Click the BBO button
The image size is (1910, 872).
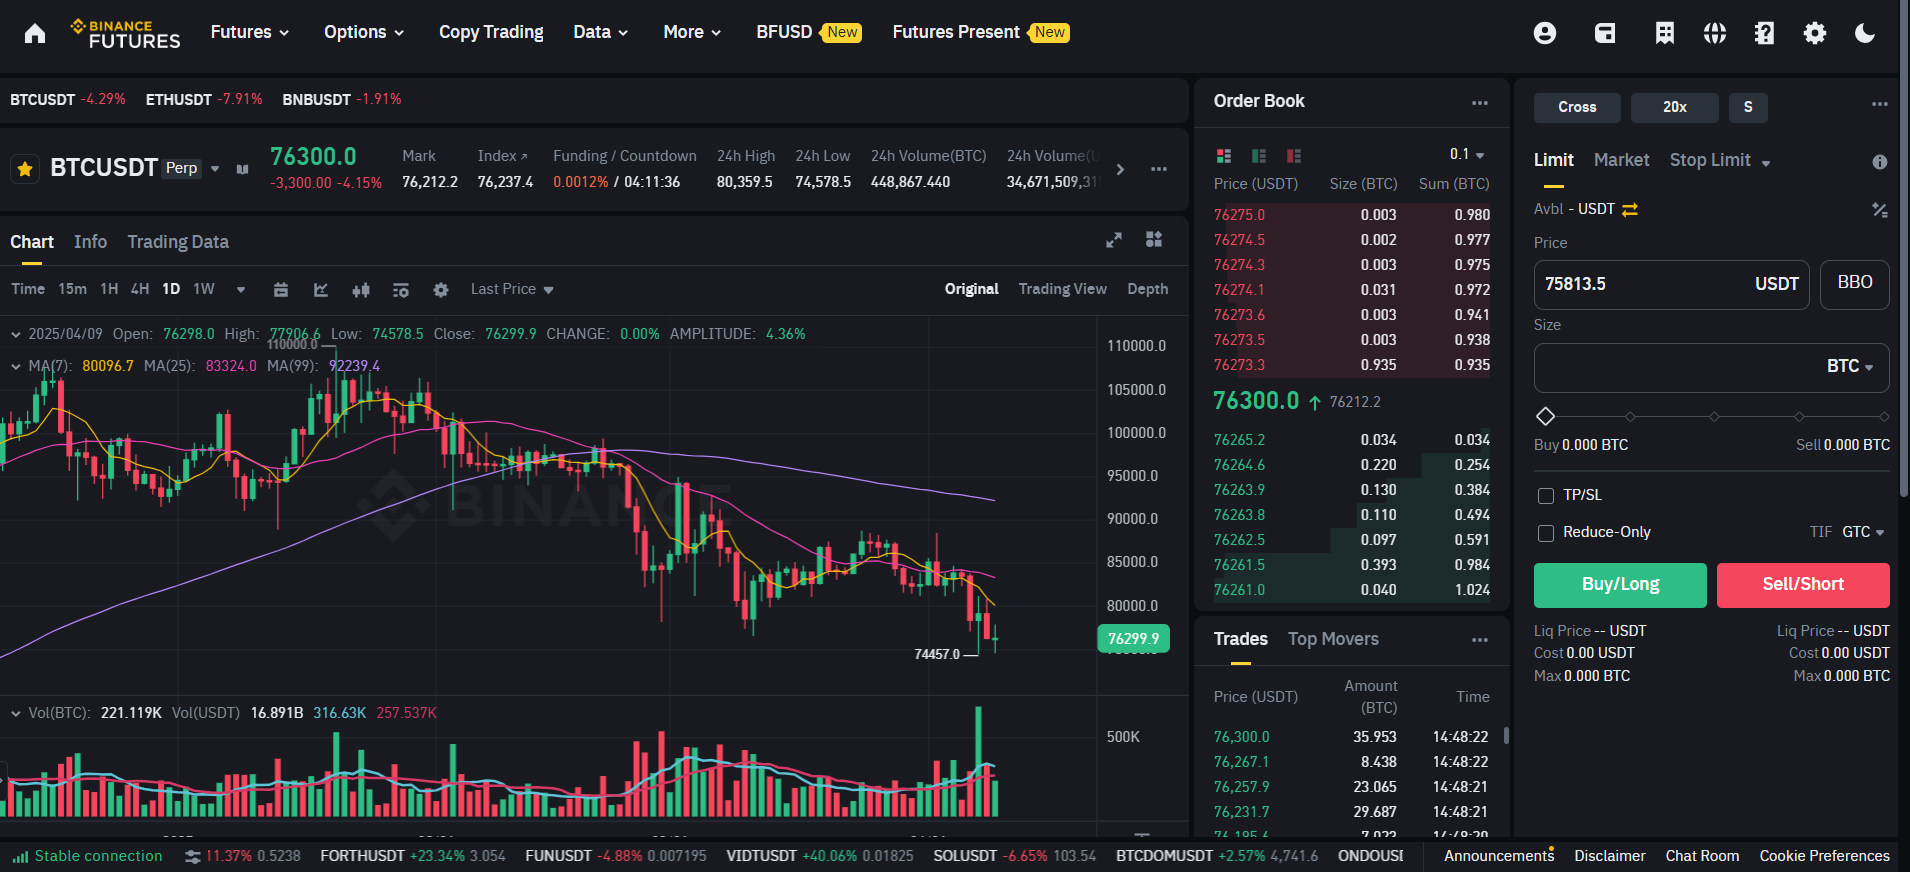(x=1854, y=283)
